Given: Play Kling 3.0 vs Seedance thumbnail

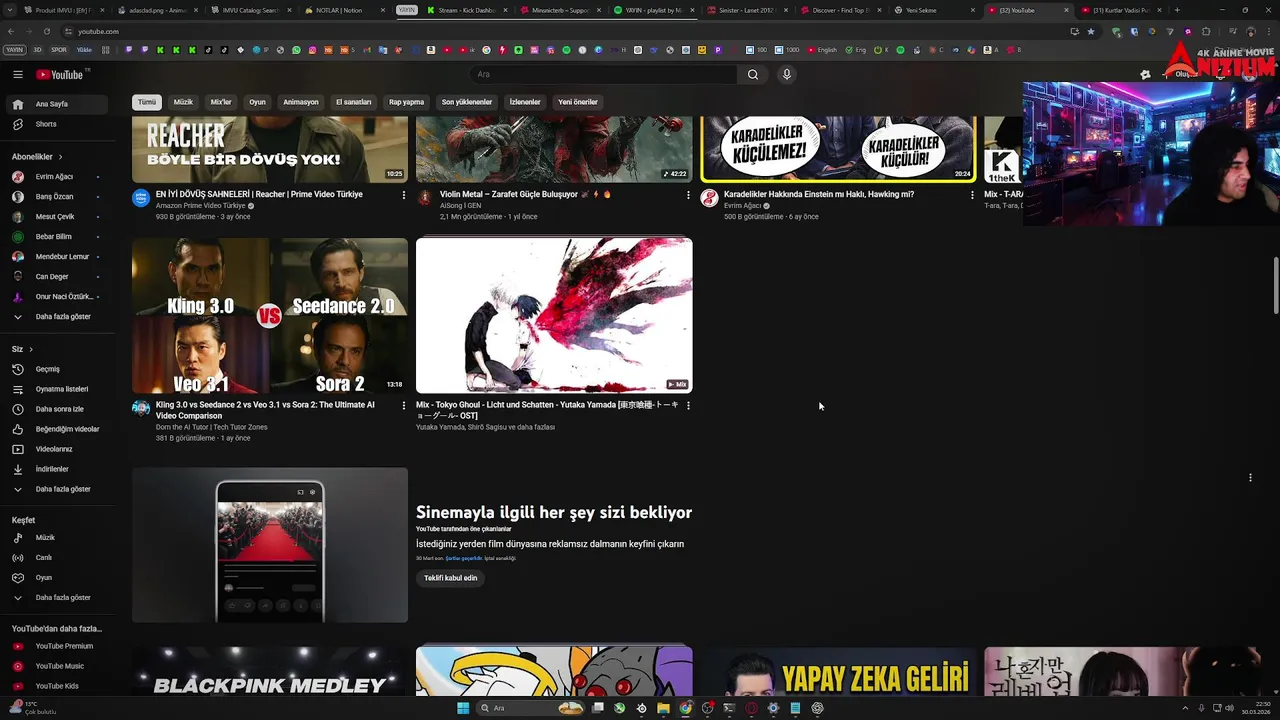Looking at the screenshot, I should [x=270, y=316].
